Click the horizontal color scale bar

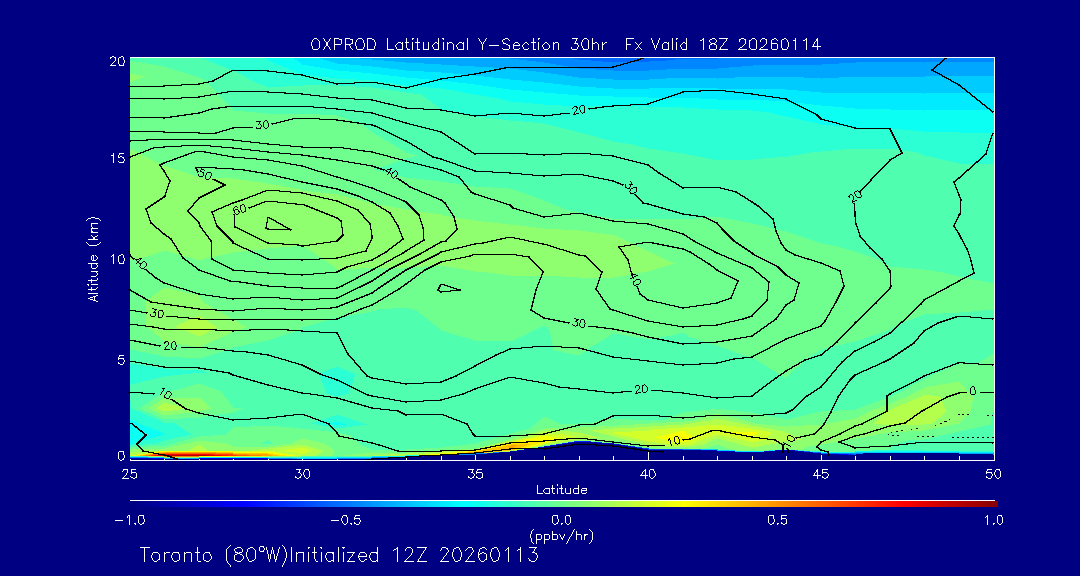click(x=563, y=504)
